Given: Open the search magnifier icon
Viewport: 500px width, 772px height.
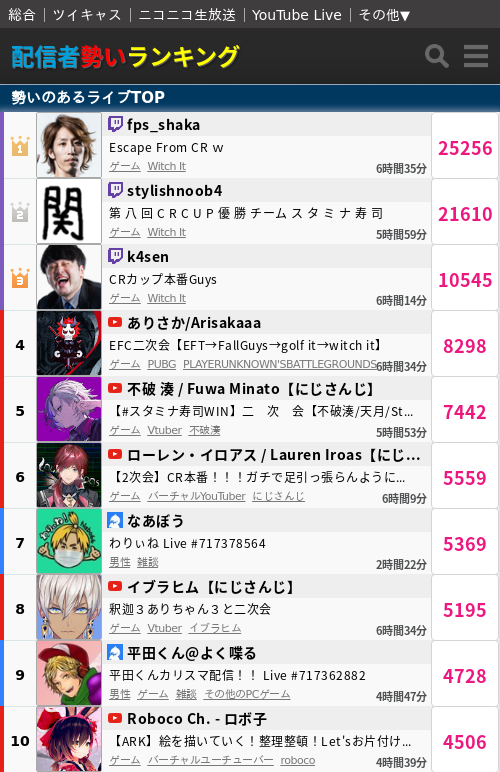Looking at the screenshot, I should (437, 56).
